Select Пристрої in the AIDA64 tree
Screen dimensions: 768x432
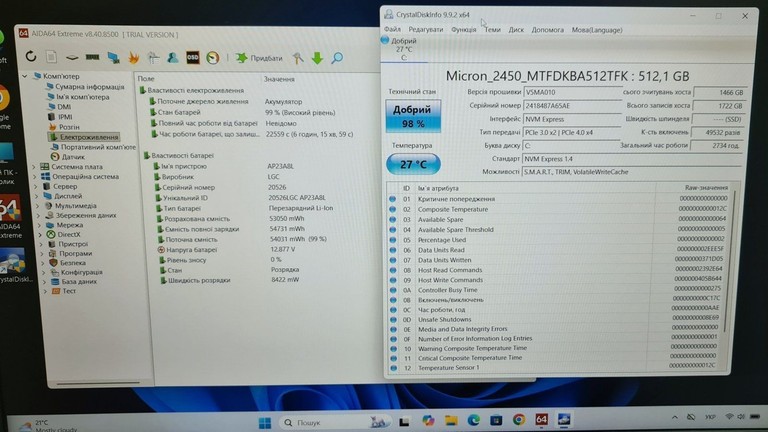(72, 243)
